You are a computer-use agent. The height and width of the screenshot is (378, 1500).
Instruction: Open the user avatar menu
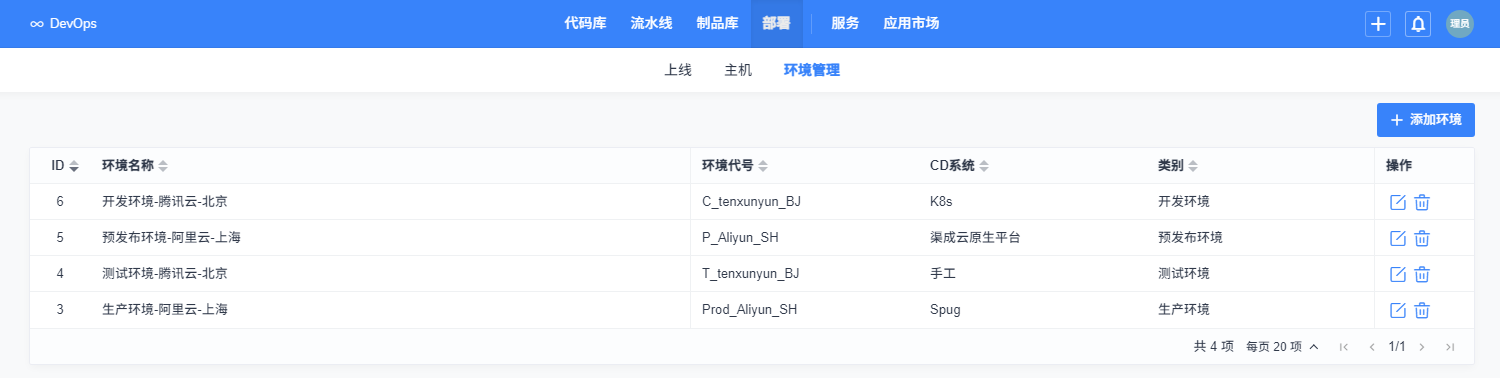click(x=1460, y=24)
